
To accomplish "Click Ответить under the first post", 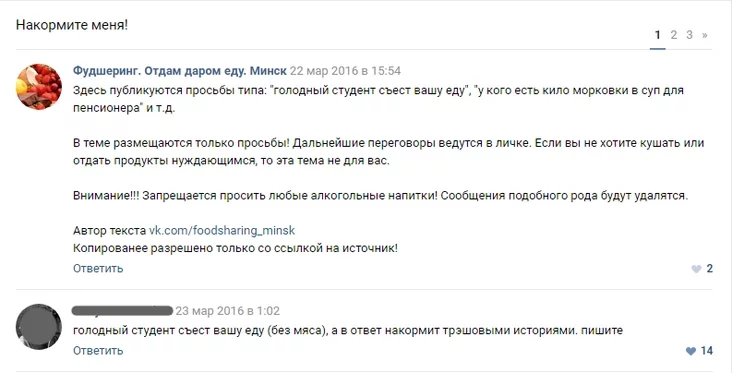I will pos(98,268).
